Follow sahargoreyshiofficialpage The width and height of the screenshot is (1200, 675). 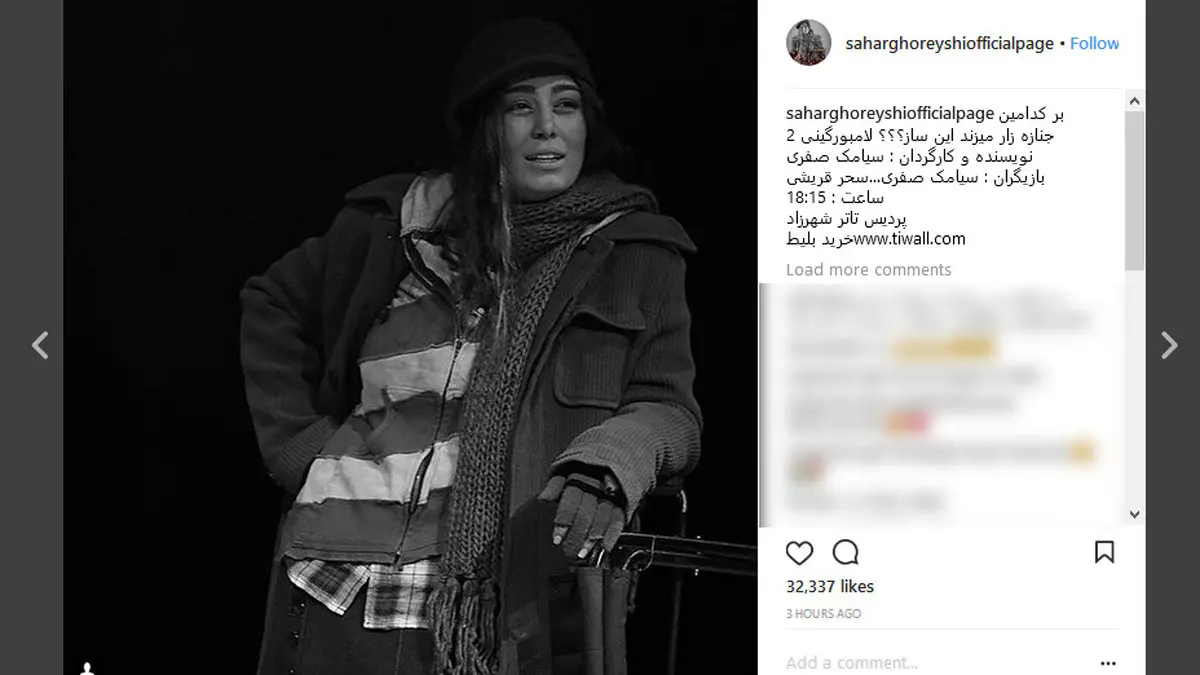tap(1094, 43)
